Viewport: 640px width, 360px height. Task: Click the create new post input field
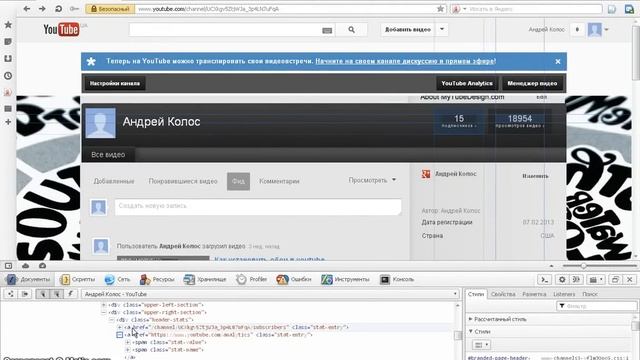(x=258, y=207)
